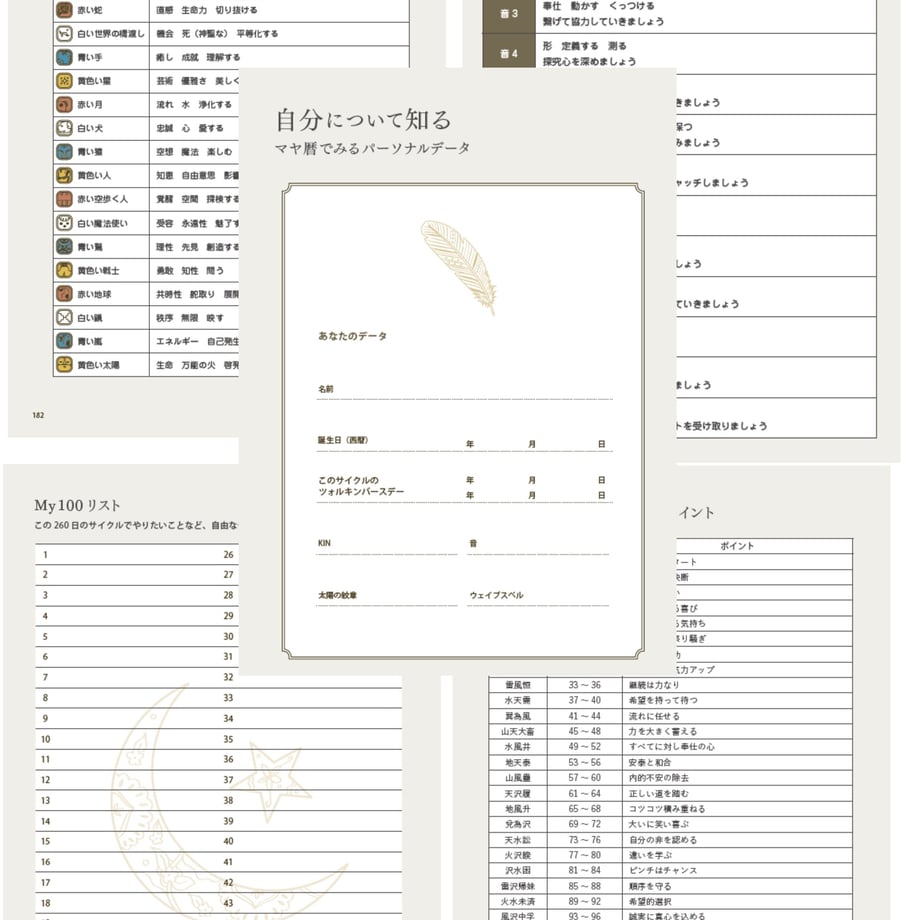Click the 白い犬 seal icon
Screen dimensions: 920x920
tap(64, 128)
